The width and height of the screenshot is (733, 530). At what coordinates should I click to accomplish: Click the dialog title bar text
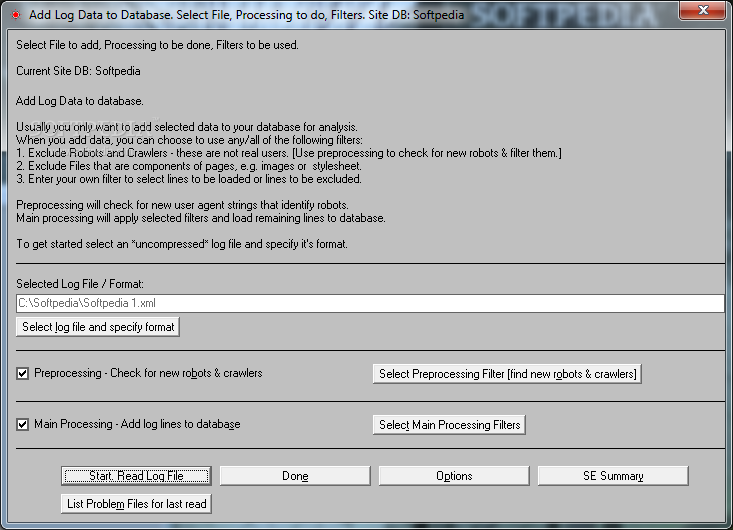click(x=246, y=15)
